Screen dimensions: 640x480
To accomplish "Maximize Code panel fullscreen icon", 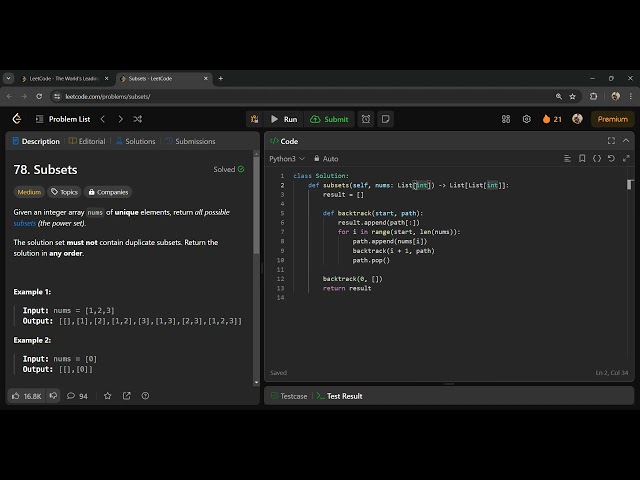I will point(611,141).
